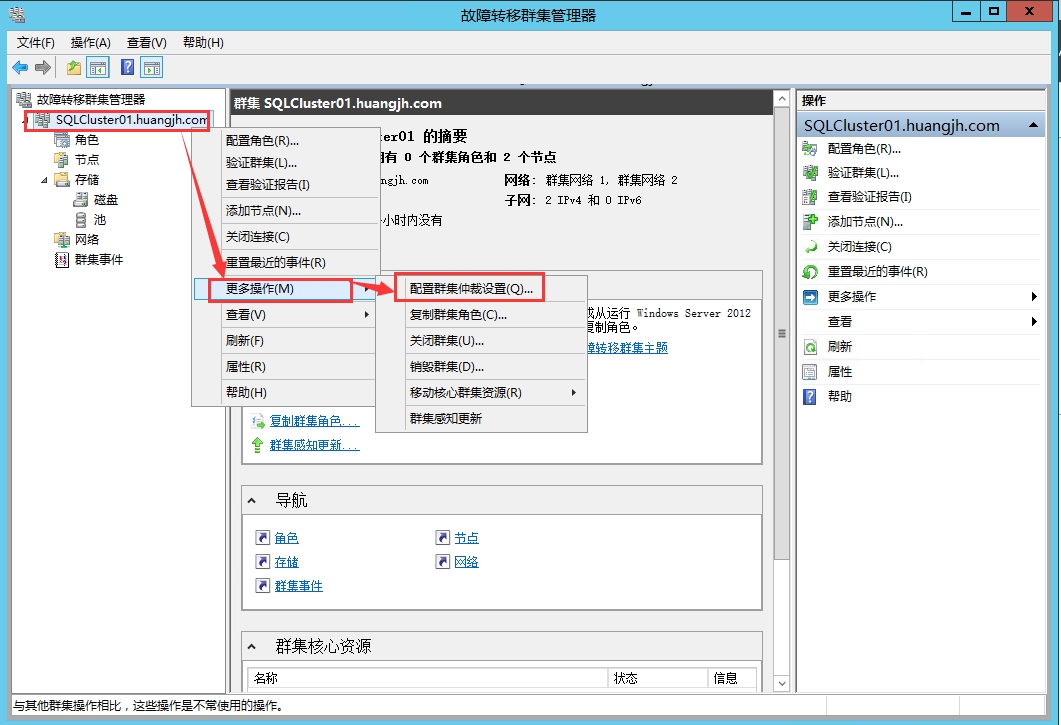Collapse the 群集核心资源 section
The height and width of the screenshot is (725, 1061).
(252, 646)
